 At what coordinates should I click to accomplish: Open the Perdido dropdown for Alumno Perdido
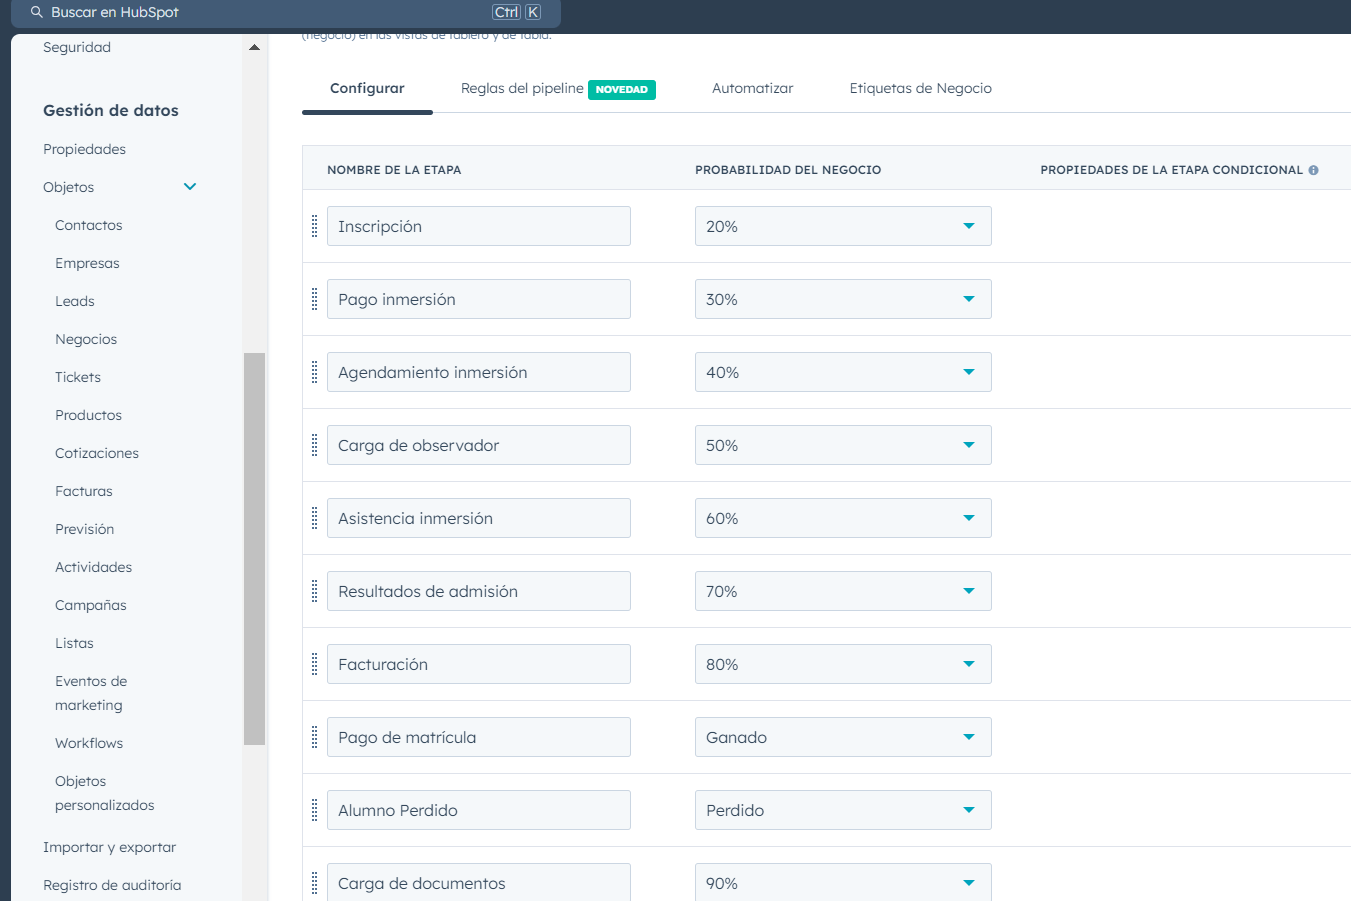[843, 810]
